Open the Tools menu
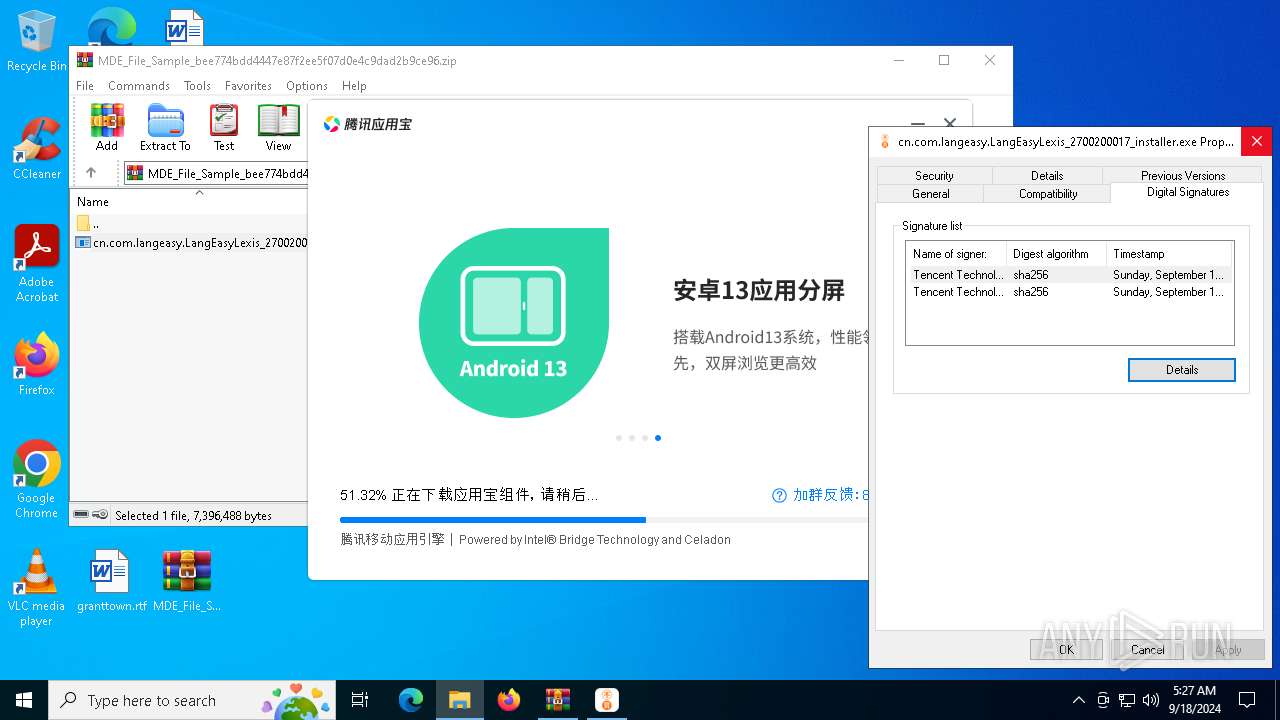The height and width of the screenshot is (720, 1280). tap(197, 86)
